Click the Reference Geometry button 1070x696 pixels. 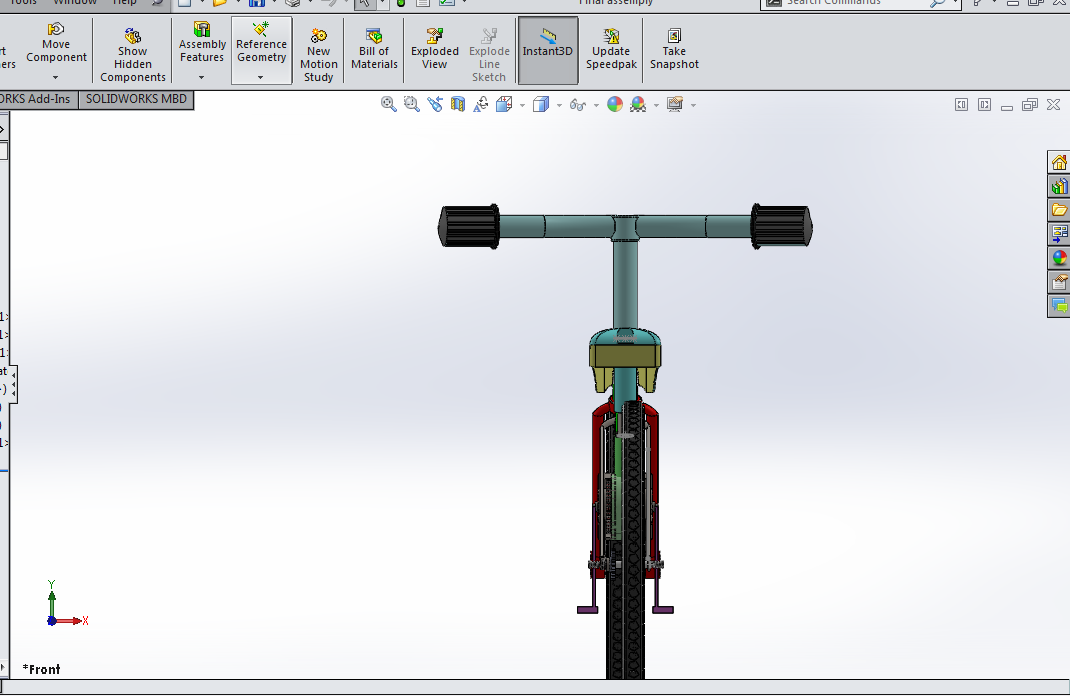(261, 42)
